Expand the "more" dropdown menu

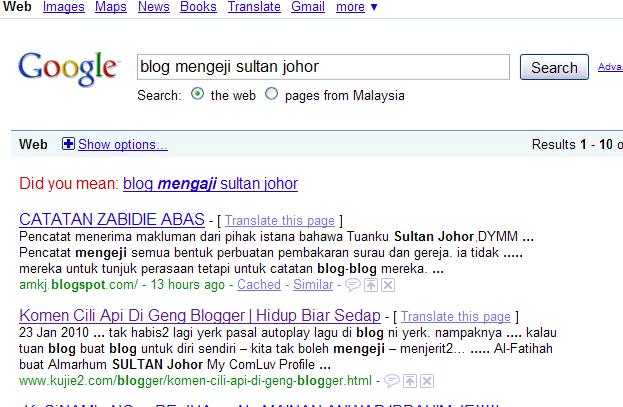tap(356, 7)
